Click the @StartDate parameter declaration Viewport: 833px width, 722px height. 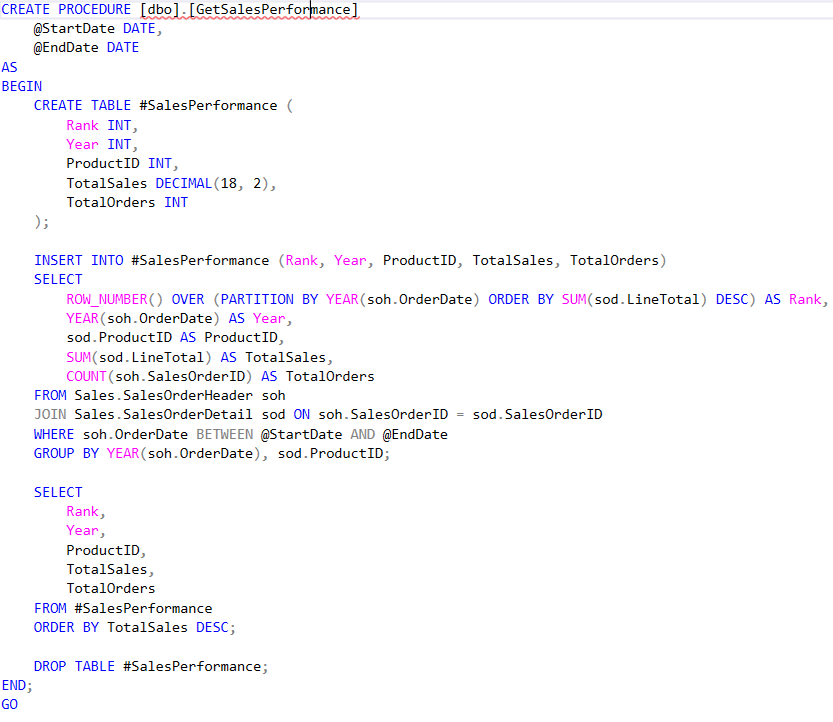pyautogui.click(x=98, y=29)
